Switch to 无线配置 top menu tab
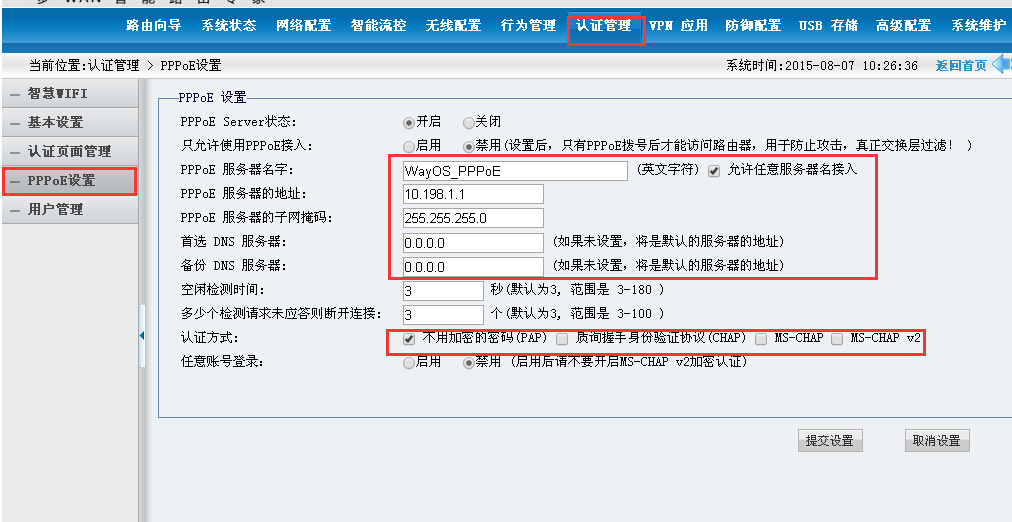Viewport: 1012px width, 522px height. point(453,26)
